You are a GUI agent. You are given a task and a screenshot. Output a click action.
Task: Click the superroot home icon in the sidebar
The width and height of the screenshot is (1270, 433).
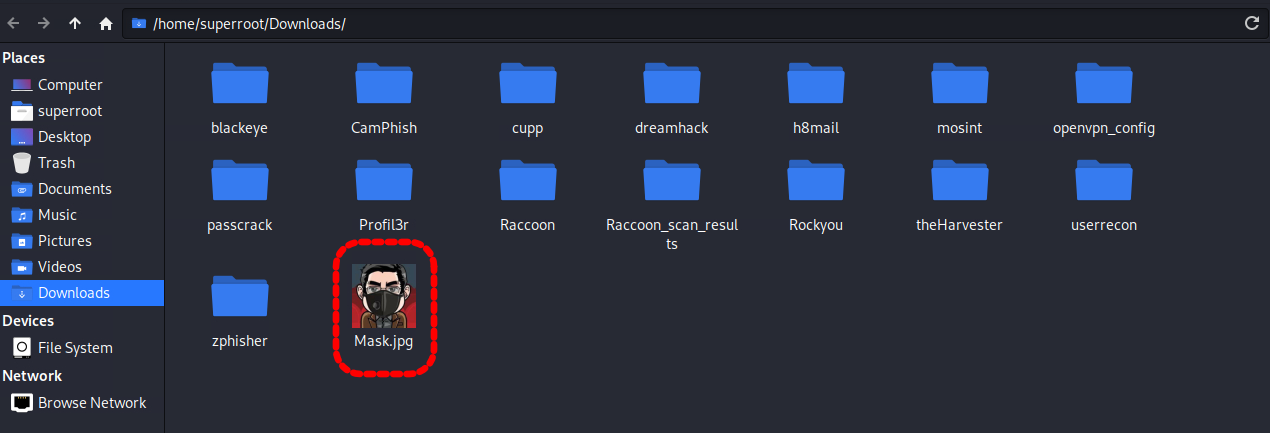point(22,111)
